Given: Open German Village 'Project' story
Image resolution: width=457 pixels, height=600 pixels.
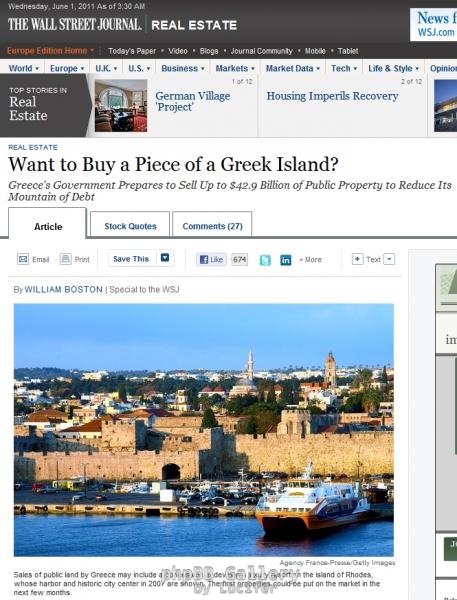Looking at the screenshot, I should (193, 101).
